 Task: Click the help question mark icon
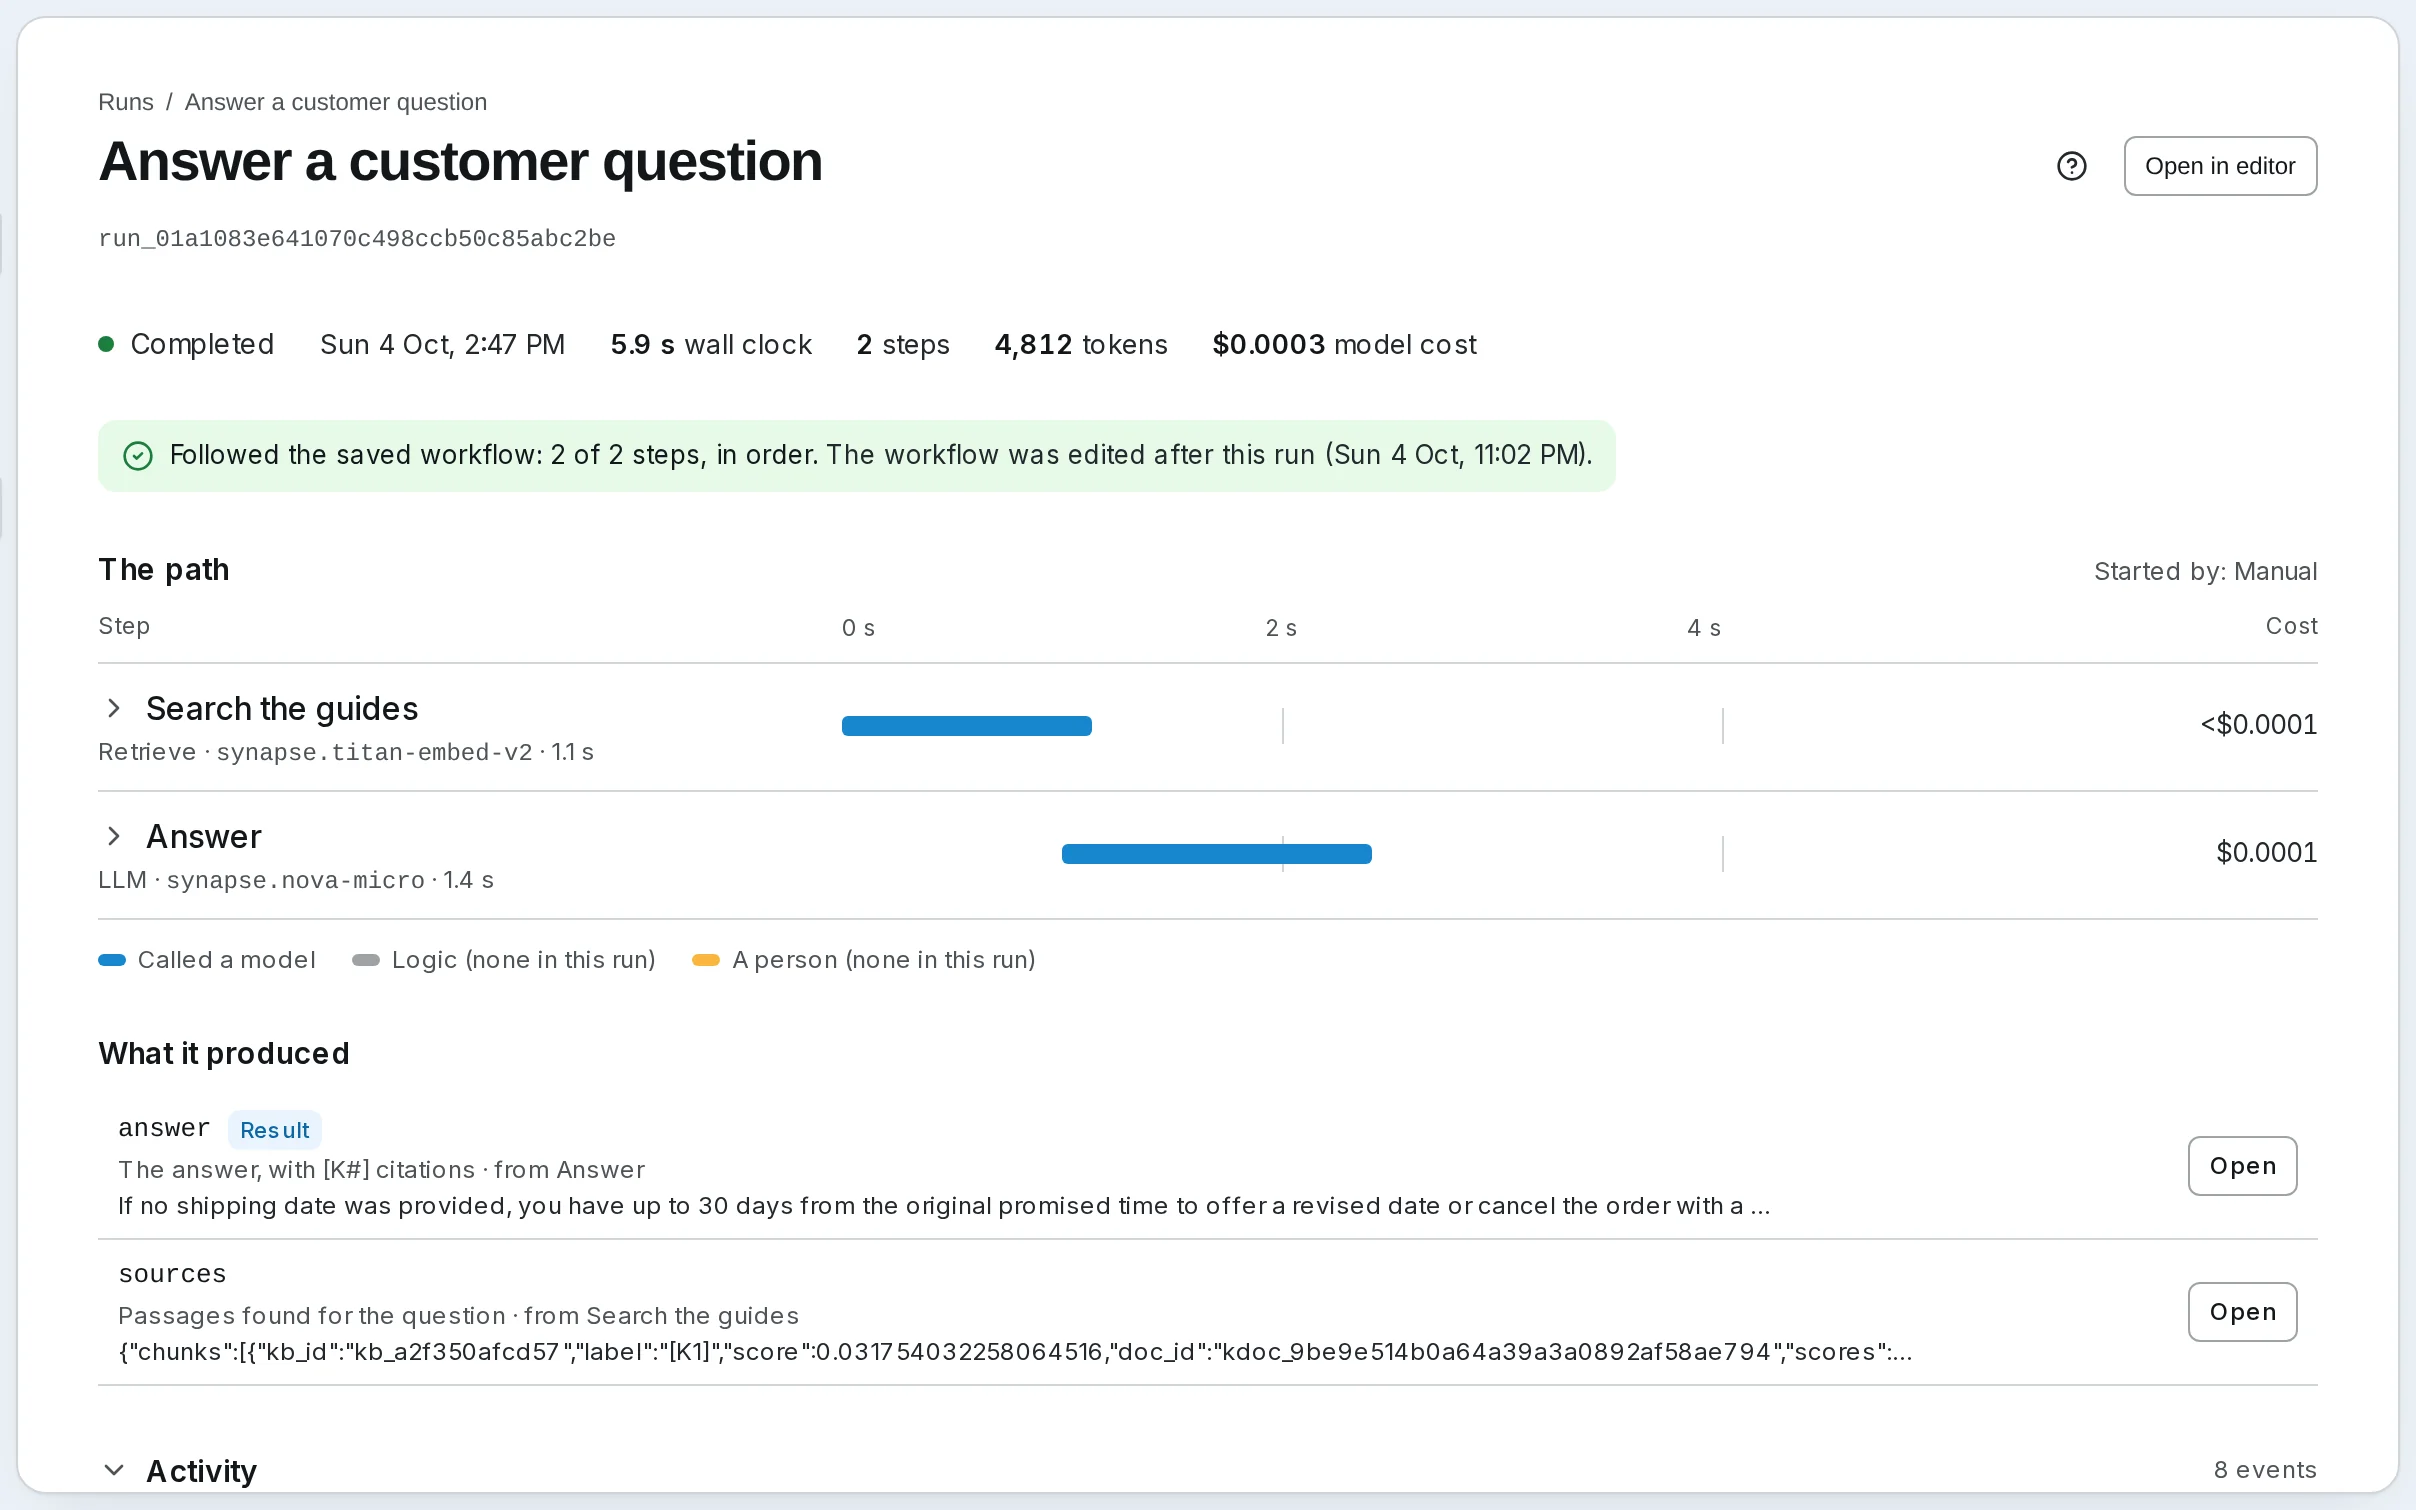(x=2071, y=166)
